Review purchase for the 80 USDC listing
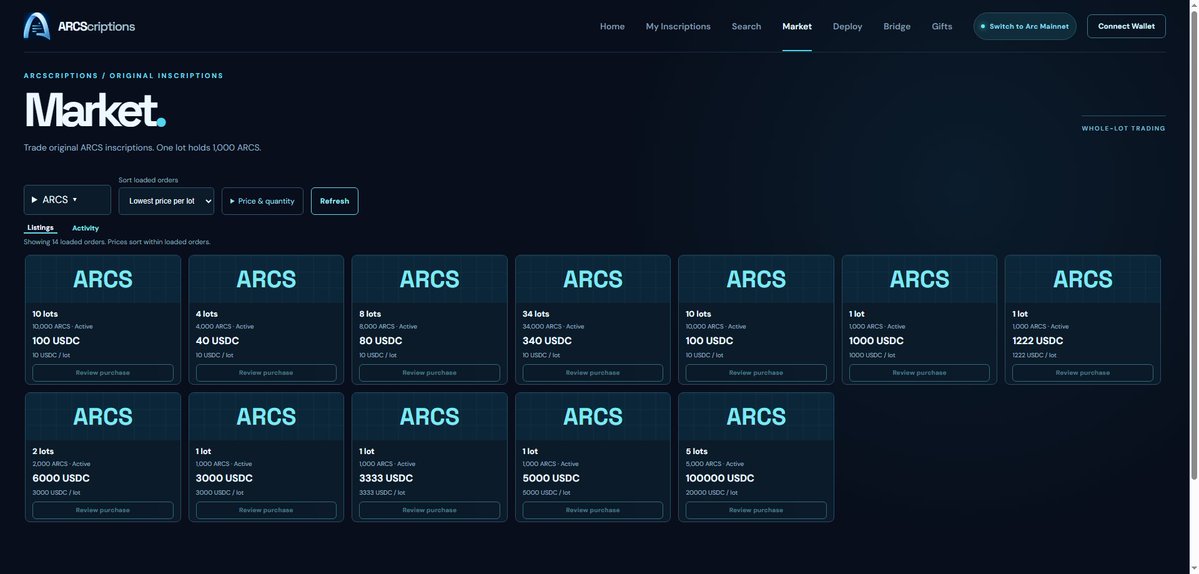 [429, 373]
